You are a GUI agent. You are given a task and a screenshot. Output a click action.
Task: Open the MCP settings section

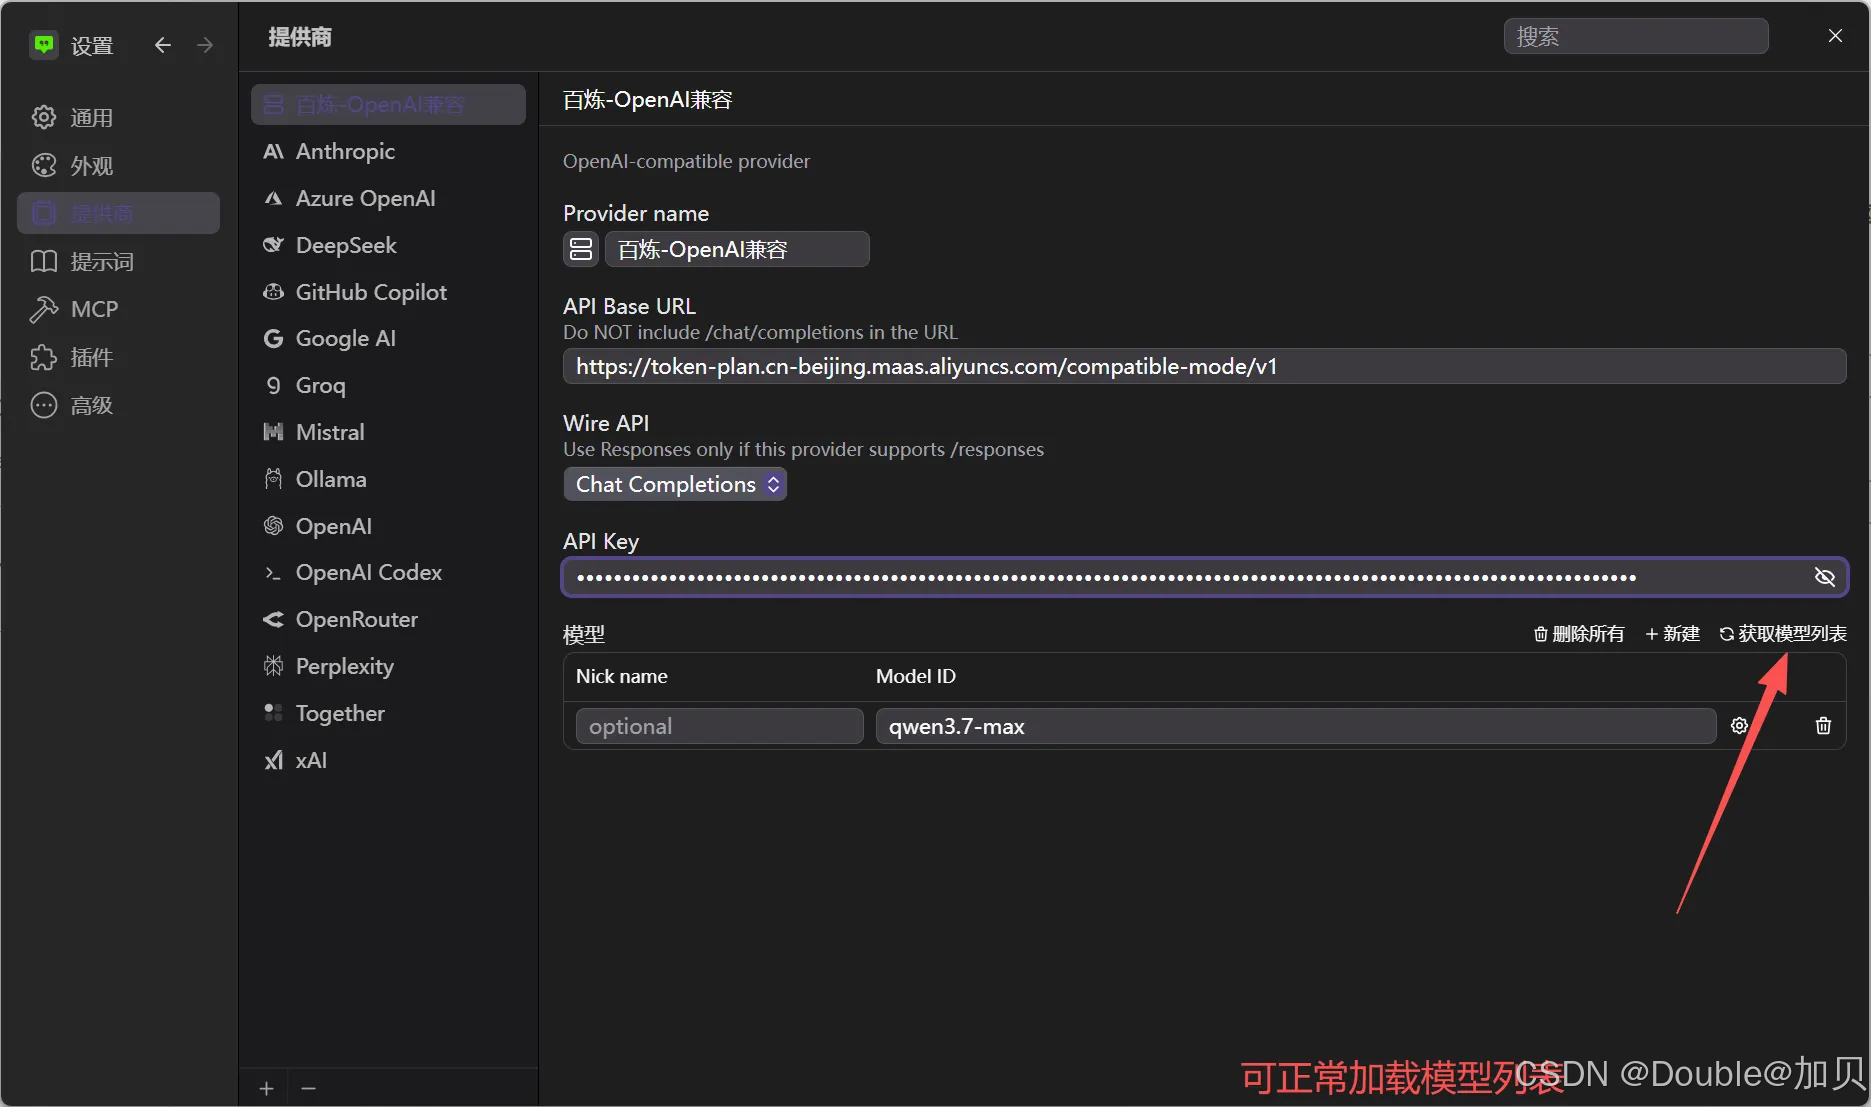coord(118,309)
